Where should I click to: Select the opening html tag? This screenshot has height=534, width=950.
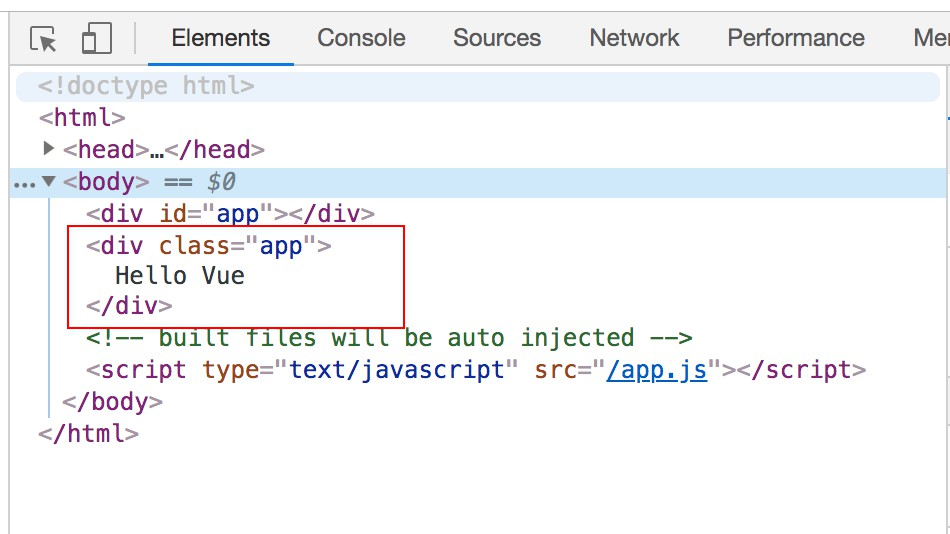click(x=82, y=118)
